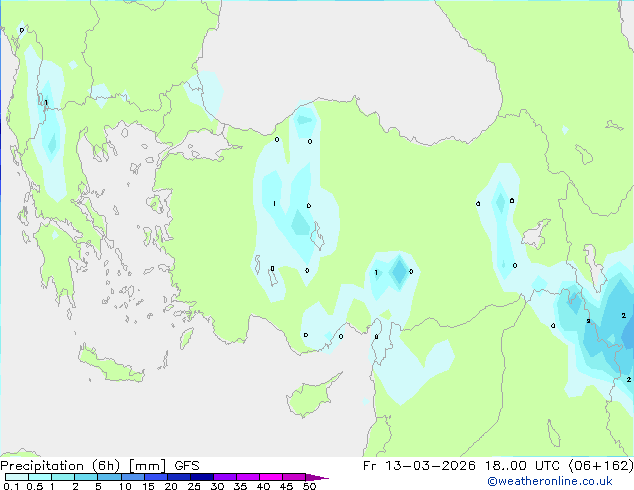The height and width of the screenshot is (490, 634).
Task: Click the over-50 mm arrow tip of the legend
Action: click(x=317, y=477)
